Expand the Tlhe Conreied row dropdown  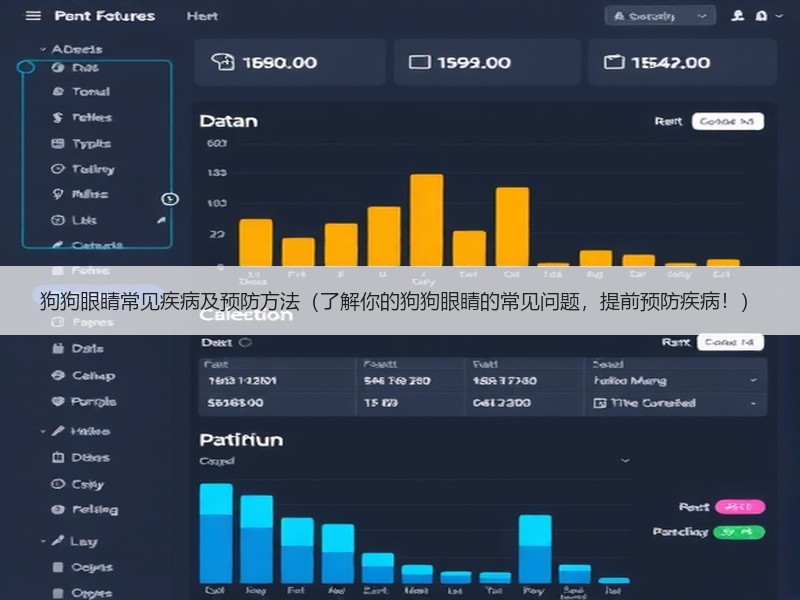754,403
